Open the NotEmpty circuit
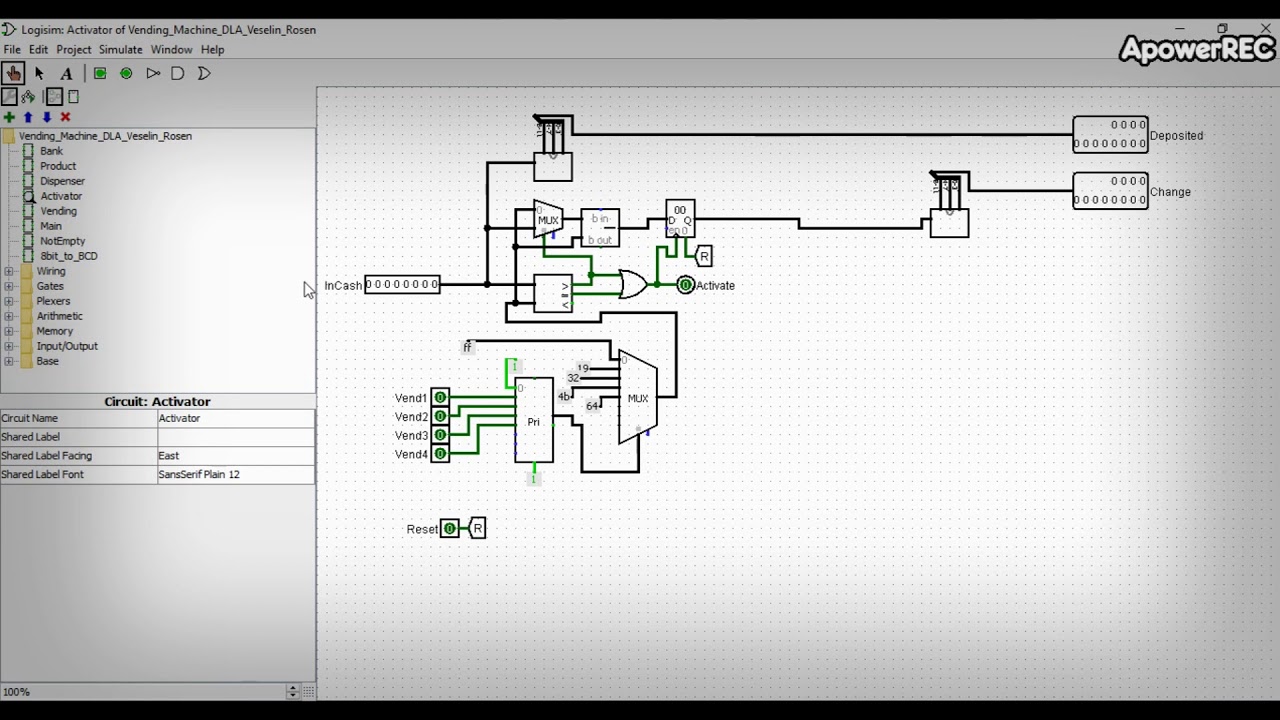 click(x=62, y=241)
